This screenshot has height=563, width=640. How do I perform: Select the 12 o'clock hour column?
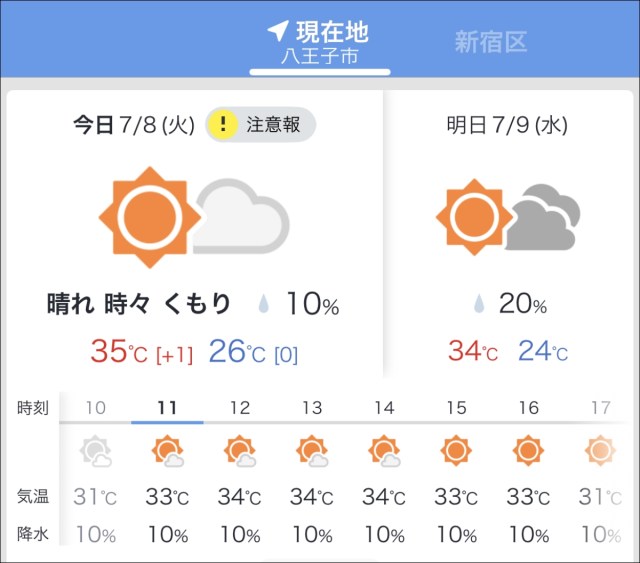pyautogui.click(x=240, y=408)
